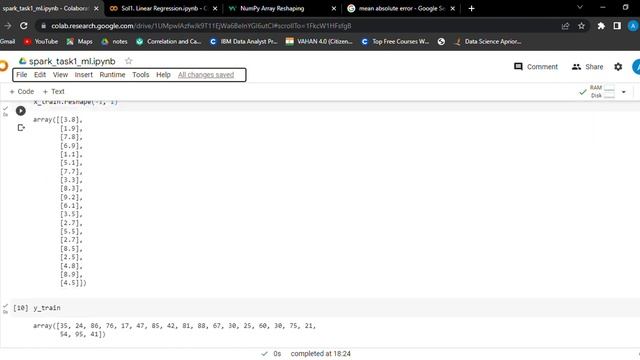Click the All changes saved link
Viewport: 640px width, 360px height.
(x=206, y=75)
